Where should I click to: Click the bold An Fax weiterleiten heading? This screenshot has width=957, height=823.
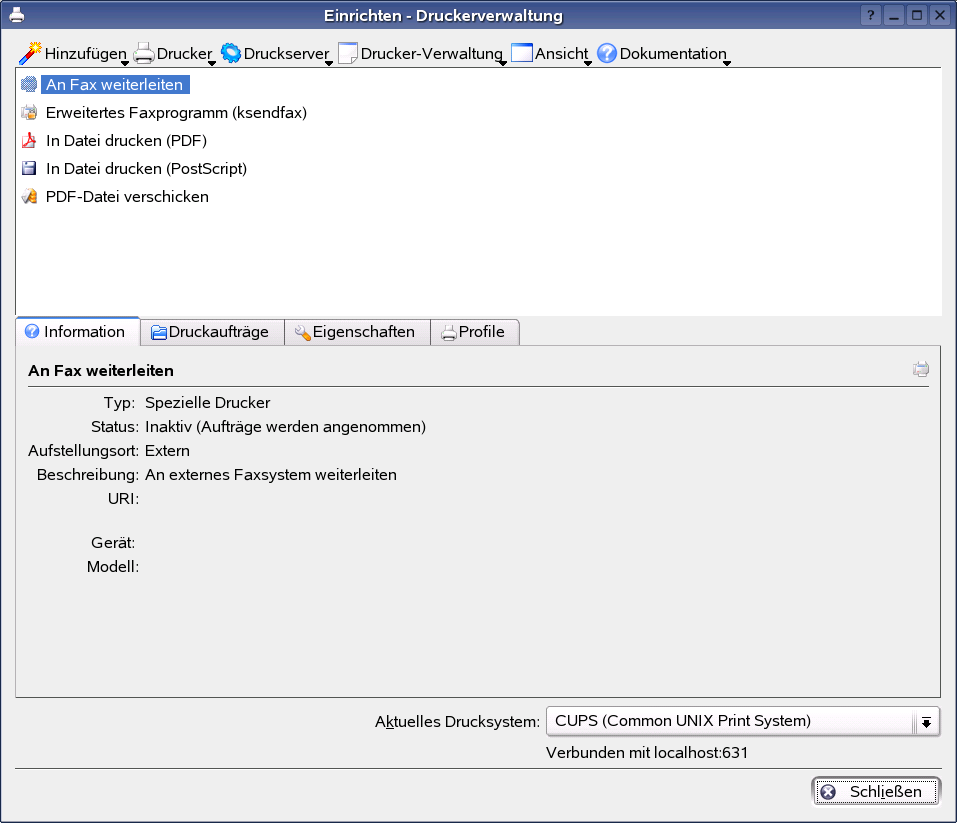(101, 371)
